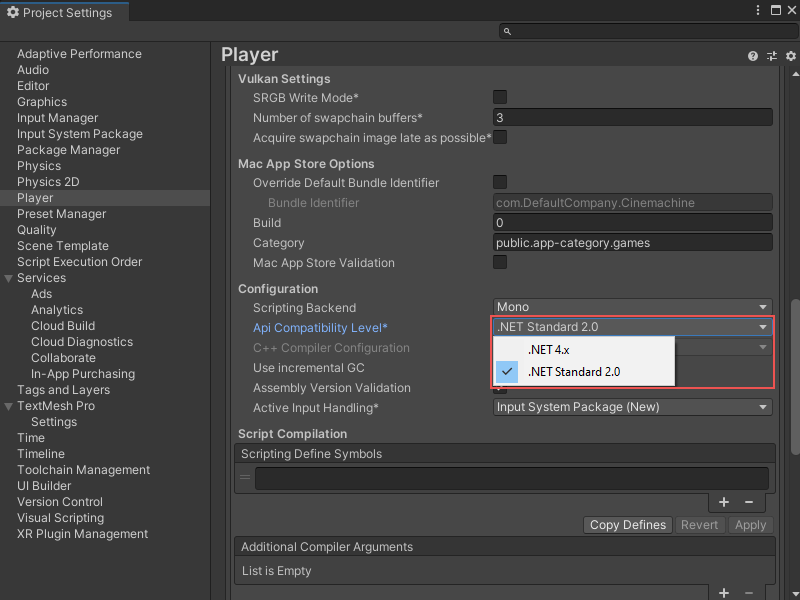The image size is (800, 600).
Task: Click the Copy Defines button
Action: pos(627,525)
